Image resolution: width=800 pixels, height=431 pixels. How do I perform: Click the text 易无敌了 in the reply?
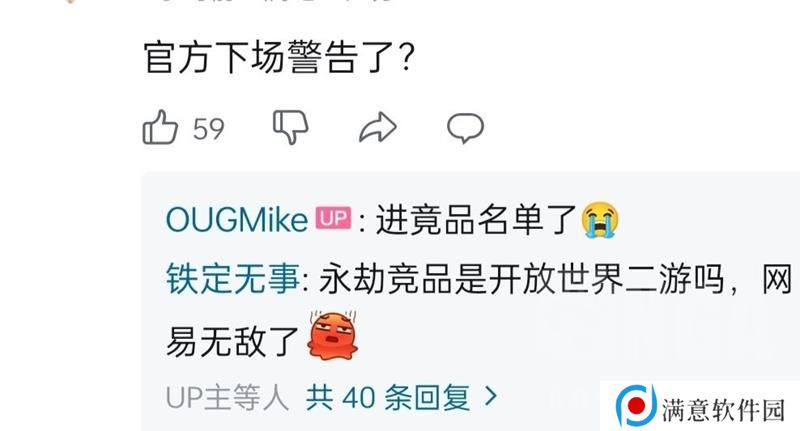tap(233, 341)
